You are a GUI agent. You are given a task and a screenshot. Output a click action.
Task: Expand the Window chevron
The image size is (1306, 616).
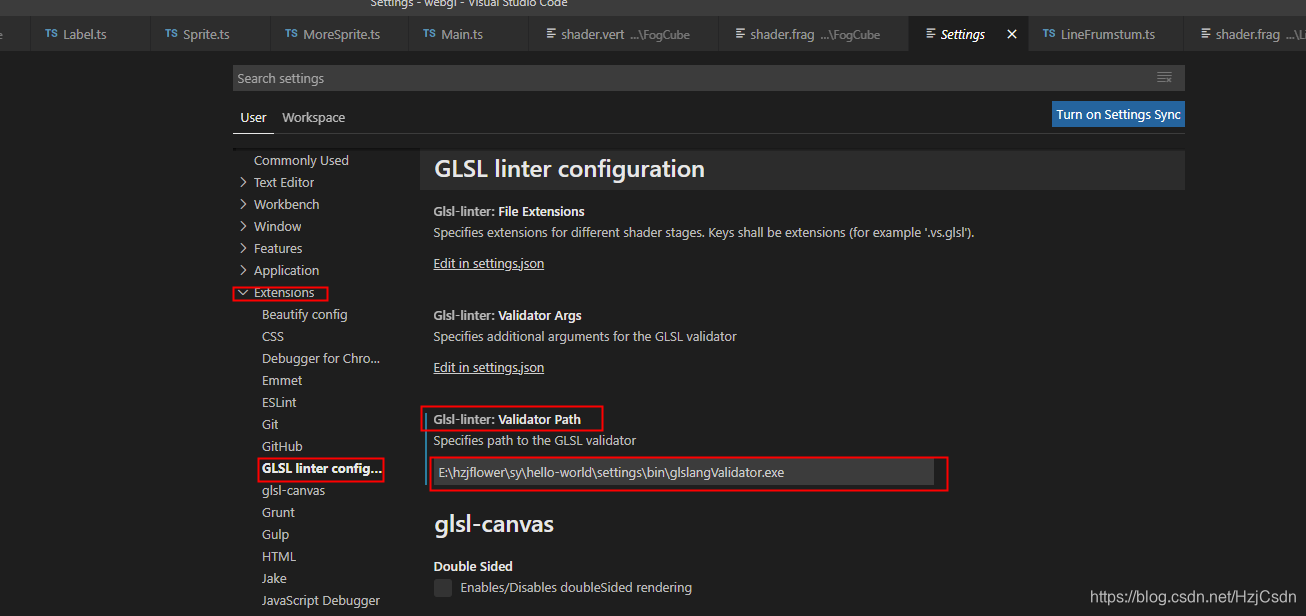243,226
